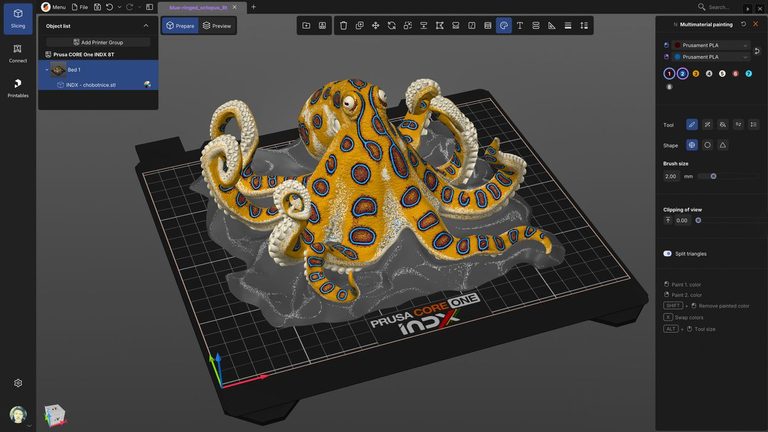Select the bucket fill painting tool
This screenshot has height=432, width=768.
pyautogui.click(x=723, y=124)
